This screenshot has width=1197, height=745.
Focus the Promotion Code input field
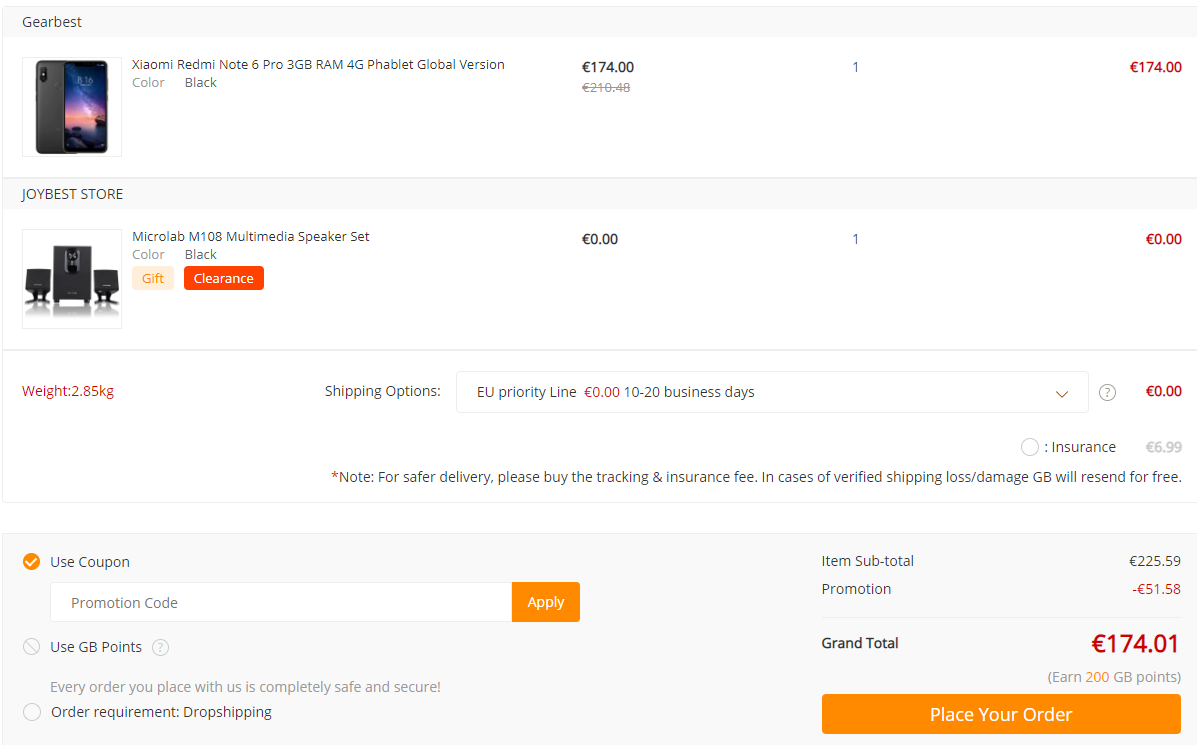coord(280,602)
